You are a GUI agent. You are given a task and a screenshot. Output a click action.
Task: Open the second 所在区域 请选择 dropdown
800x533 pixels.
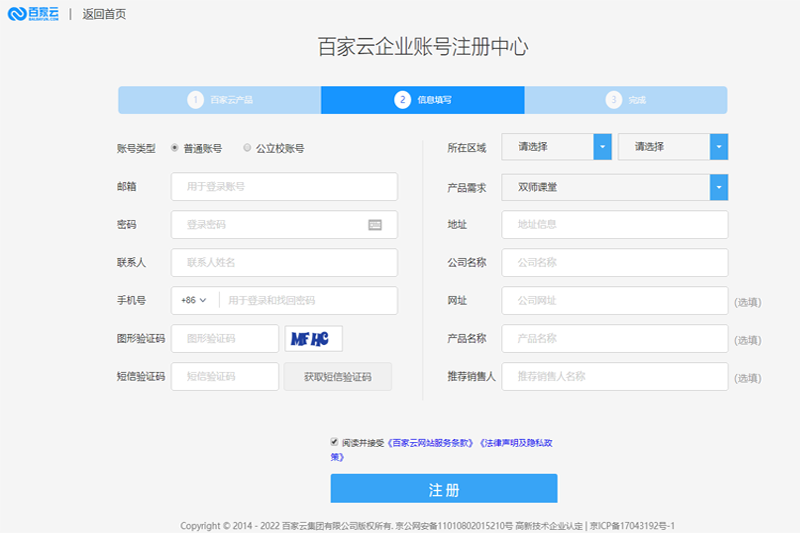tap(673, 147)
